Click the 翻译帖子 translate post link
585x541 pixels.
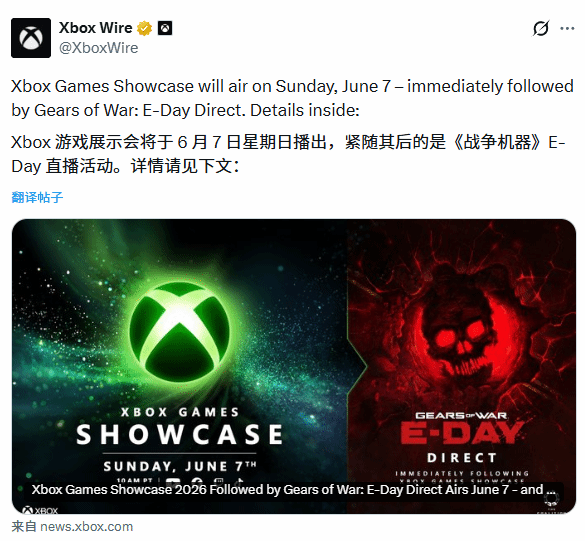tap(37, 197)
